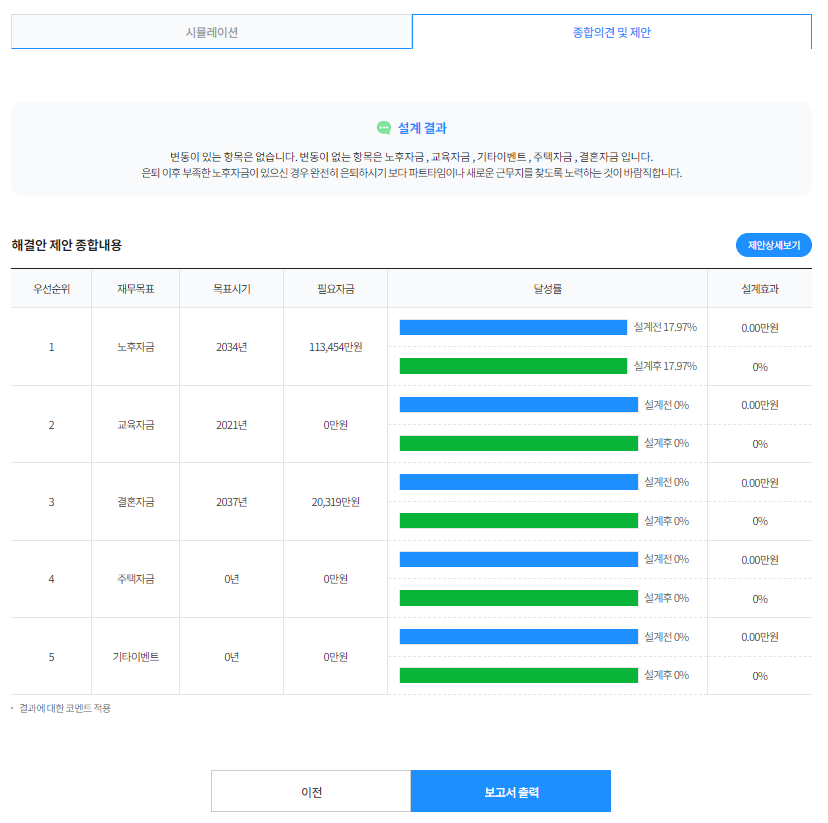828x823 pixels.
Task: Click the 필요자금 column header
Action: click(335, 289)
